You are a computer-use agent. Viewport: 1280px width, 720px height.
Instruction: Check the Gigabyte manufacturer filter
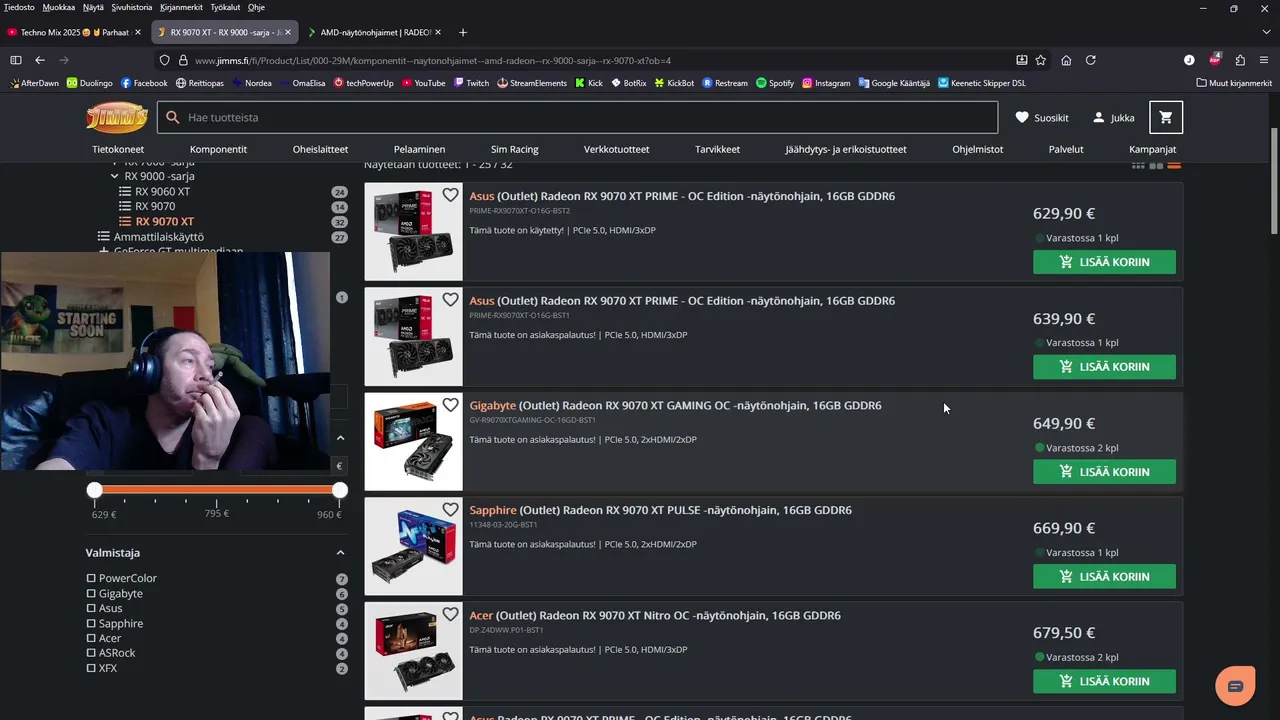(91, 593)
